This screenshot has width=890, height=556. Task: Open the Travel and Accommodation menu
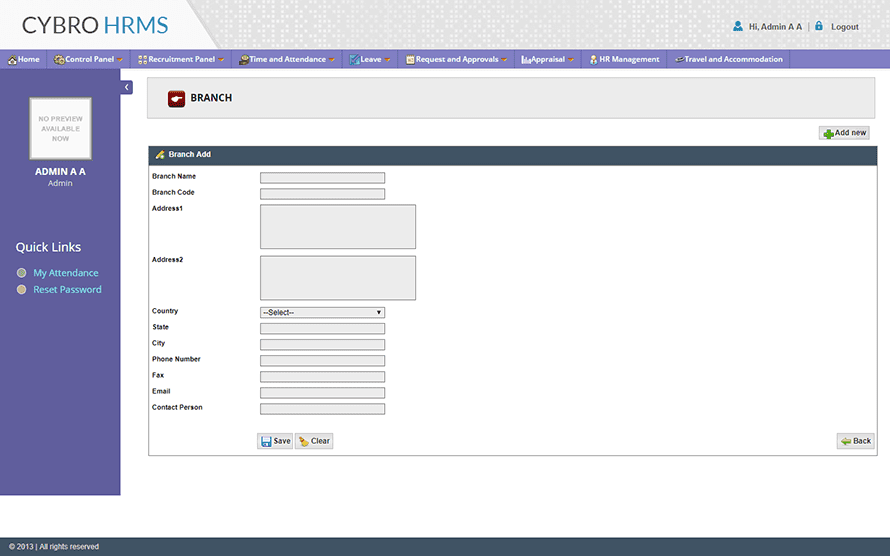pyautogui.click(x=728, y=60)
